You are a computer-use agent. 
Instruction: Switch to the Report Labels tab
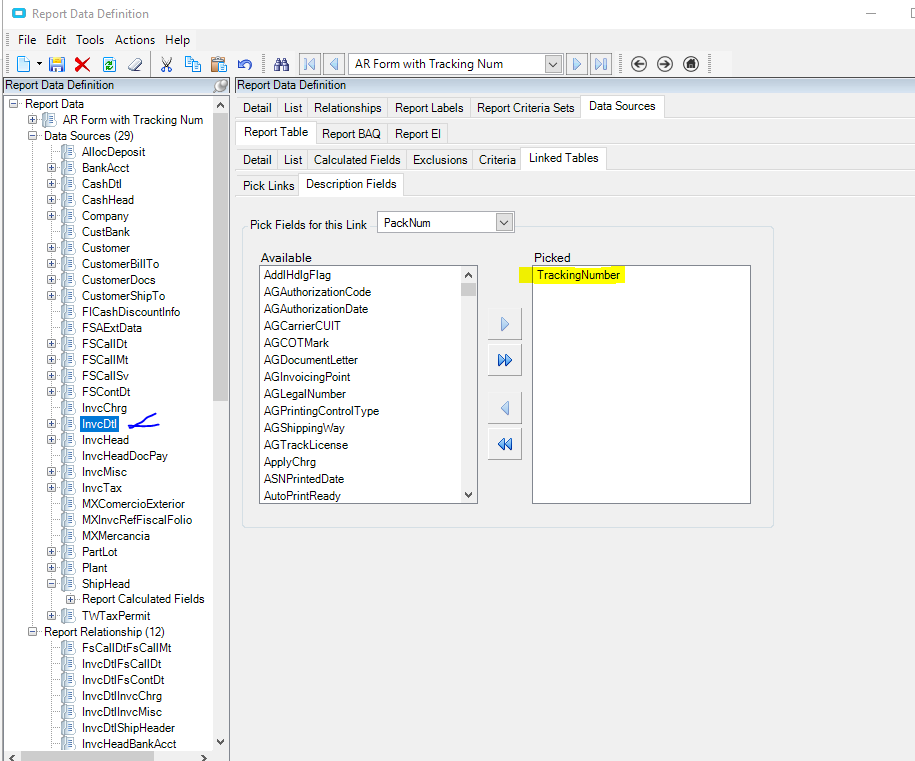(429, 108)
